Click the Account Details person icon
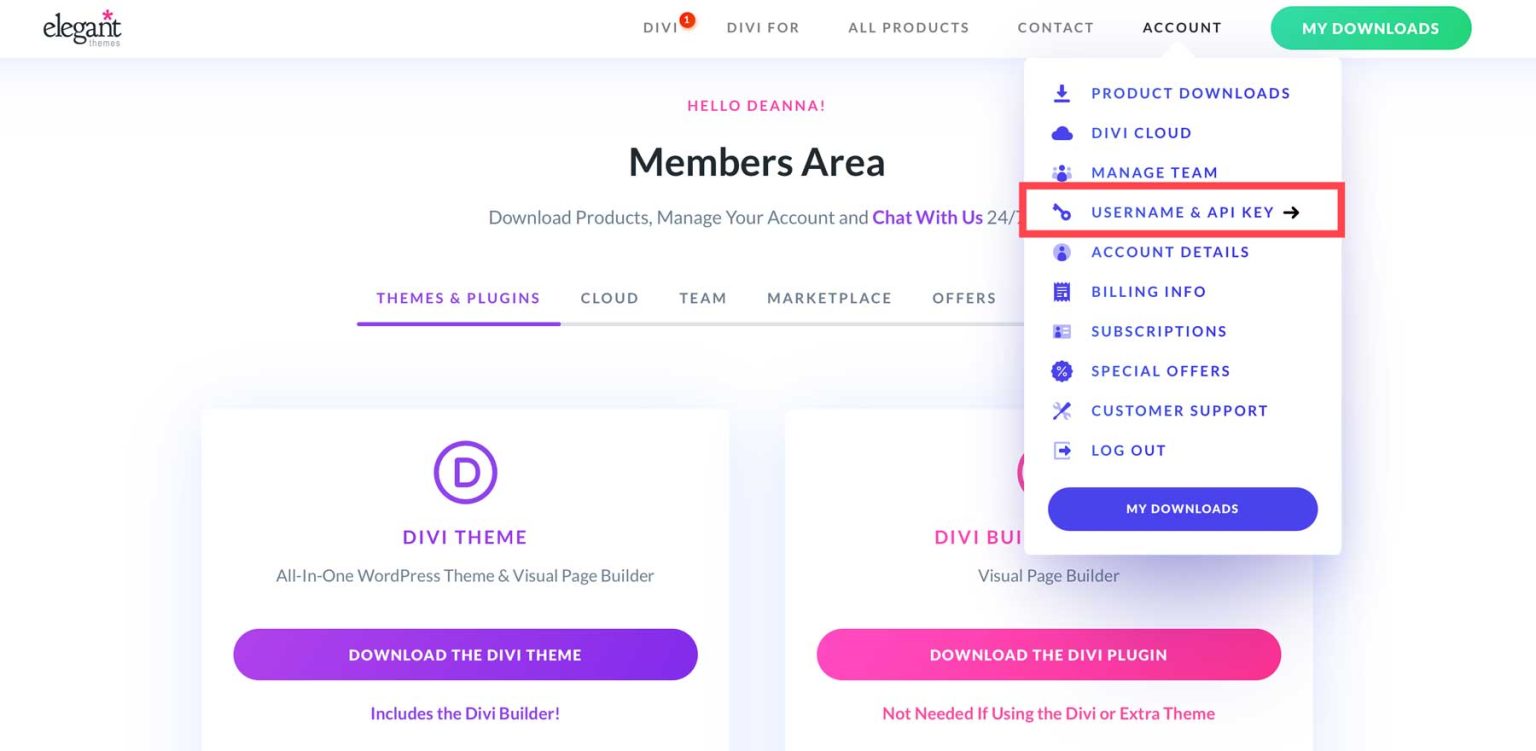Image resolution: width=1536 pixels, height=751 pixels. 1060,252
